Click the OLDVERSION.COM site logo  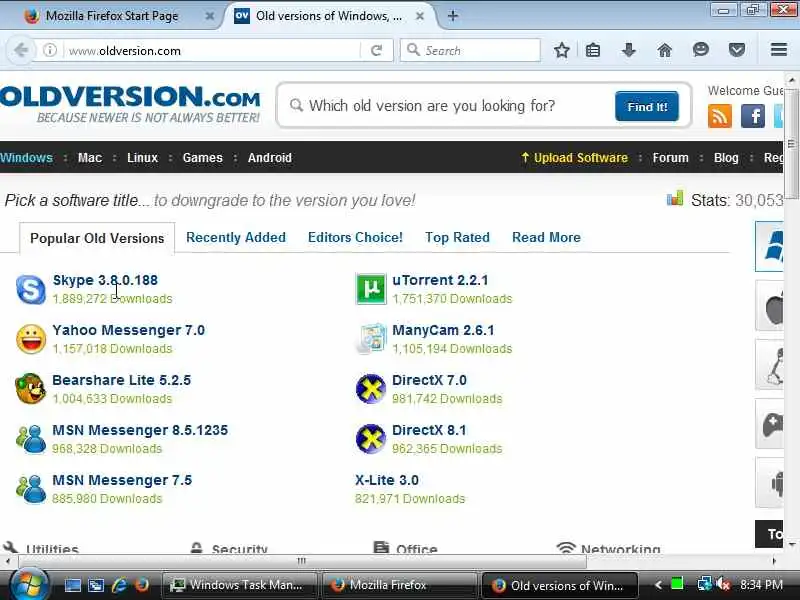[130, 104]
